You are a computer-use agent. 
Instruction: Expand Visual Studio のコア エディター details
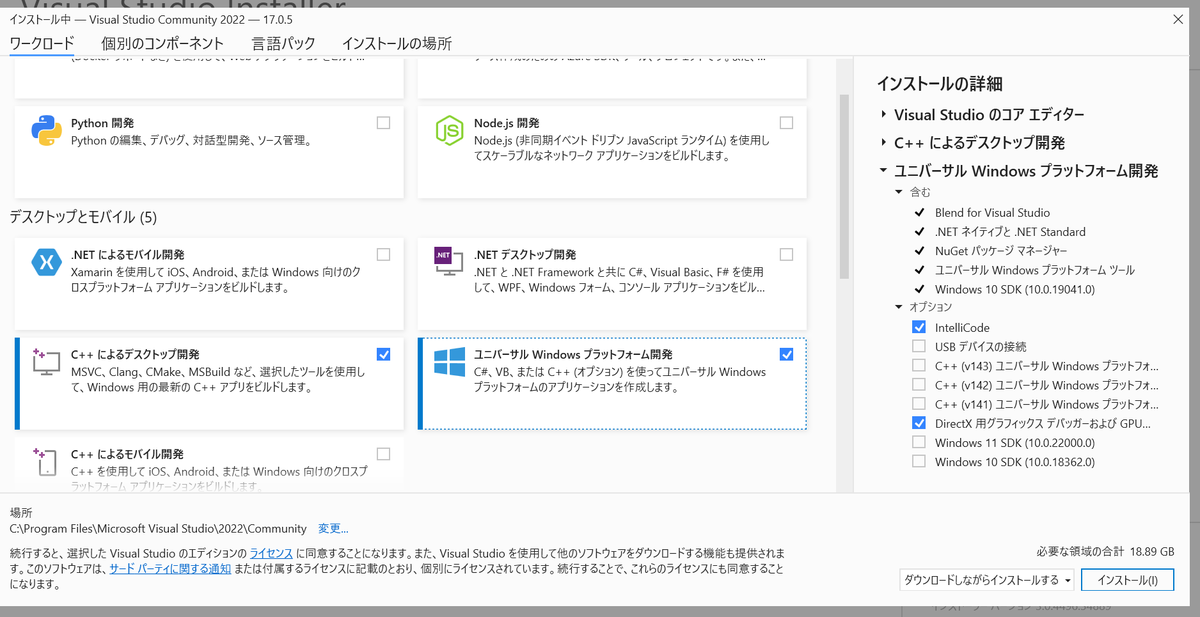pos(884,115)
